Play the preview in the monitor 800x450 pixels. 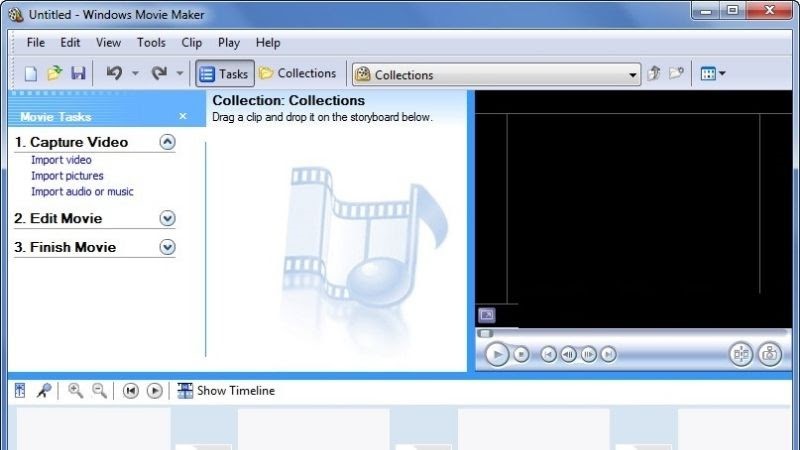[x=497, y=355]
